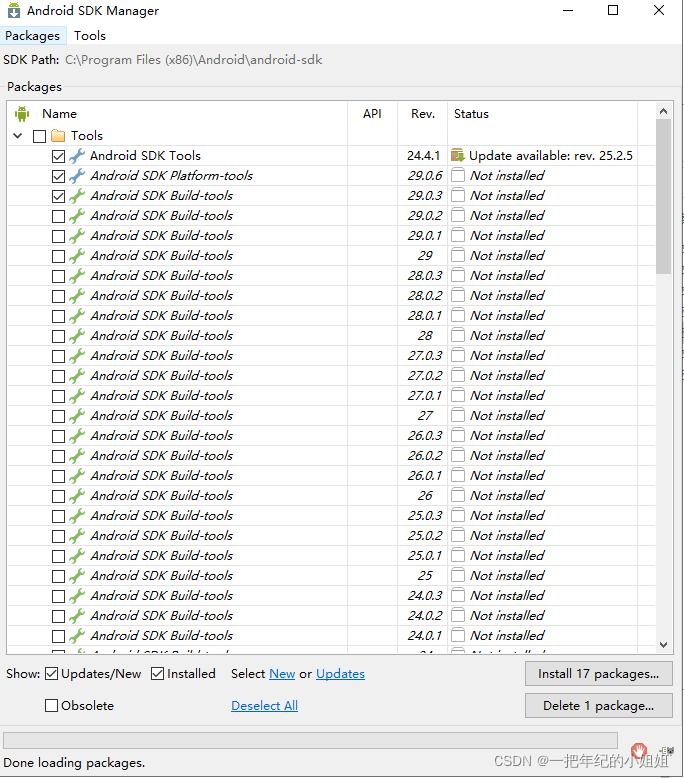Check the Build-tools 29.0.2 checkbox

59,216
